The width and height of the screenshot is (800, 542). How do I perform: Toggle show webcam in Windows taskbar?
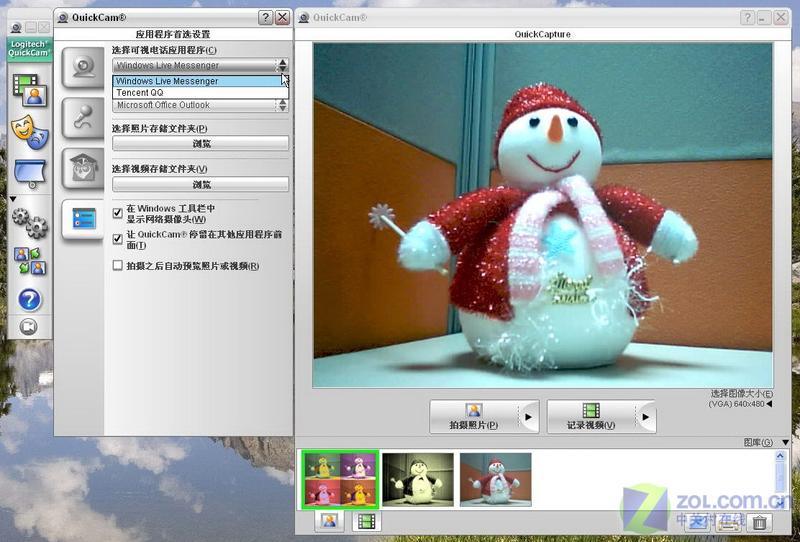(117, 213)
